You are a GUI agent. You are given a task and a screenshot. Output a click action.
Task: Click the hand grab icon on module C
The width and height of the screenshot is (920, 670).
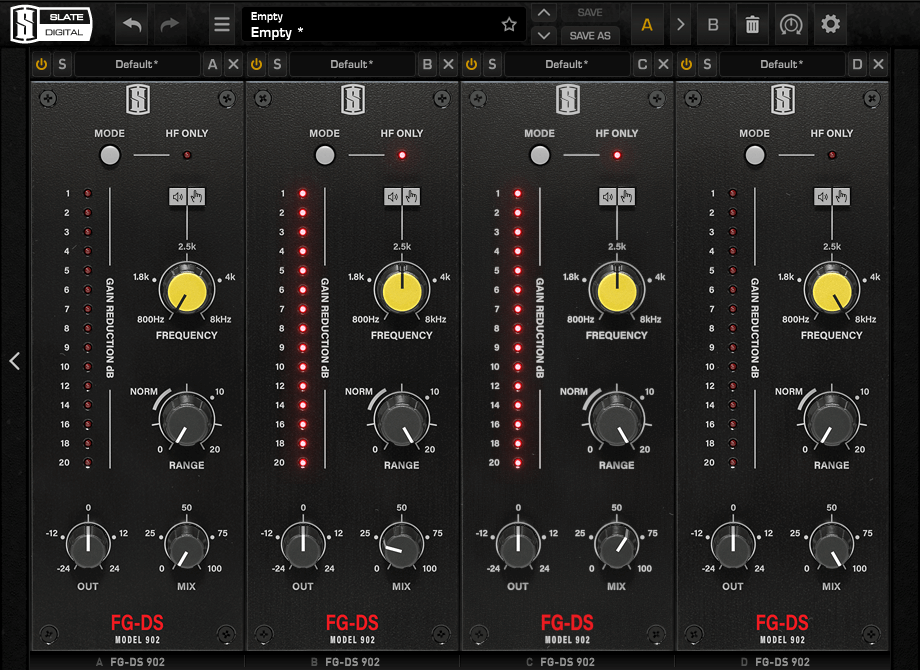tap(625, 195)
